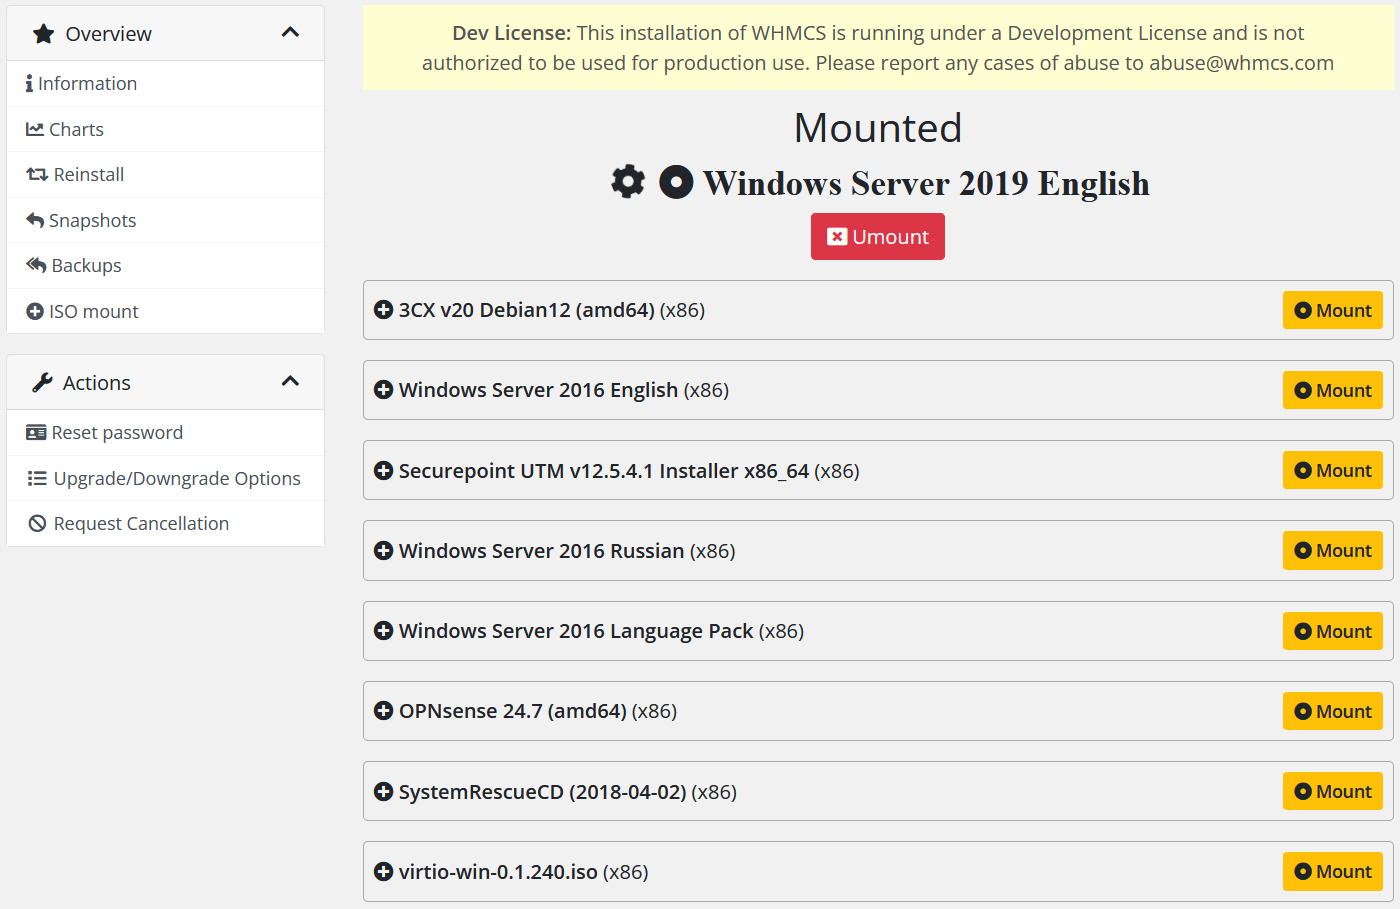
Task: Open the Information menu item
Action: [x=166, y=84]
